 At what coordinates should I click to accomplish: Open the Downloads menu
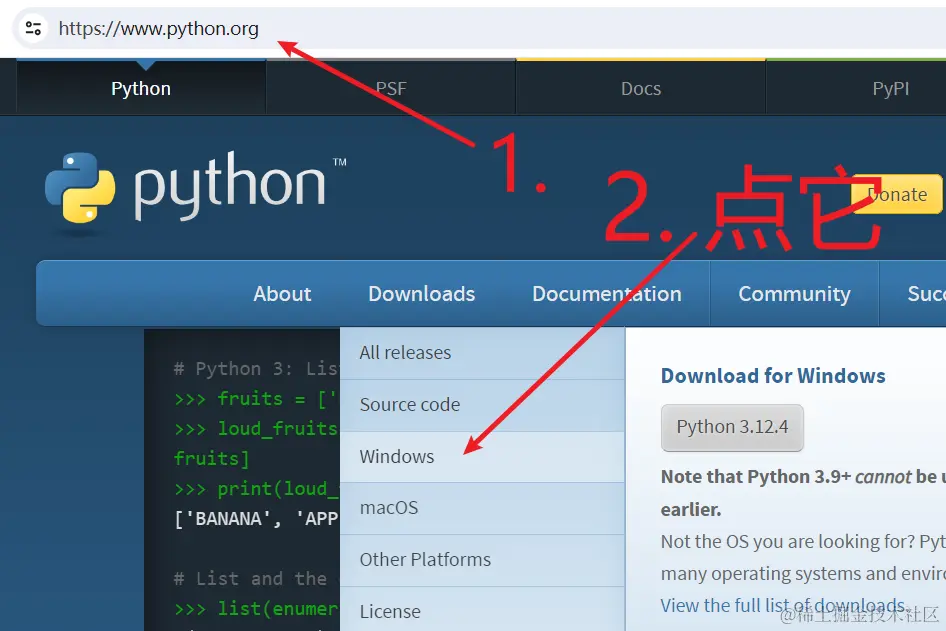(x=422, y=294)
